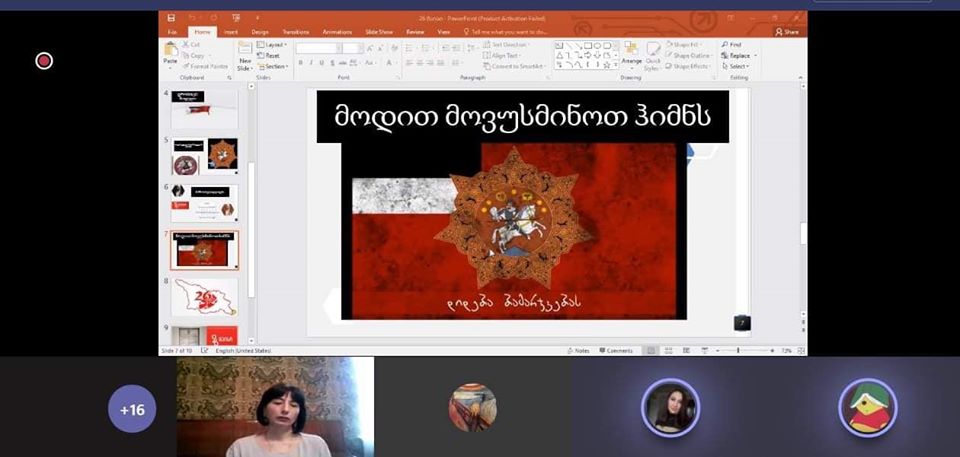Switch to the Animations tab
The height and width of the screenshot is (457, 960).
(x=337, y=32)
